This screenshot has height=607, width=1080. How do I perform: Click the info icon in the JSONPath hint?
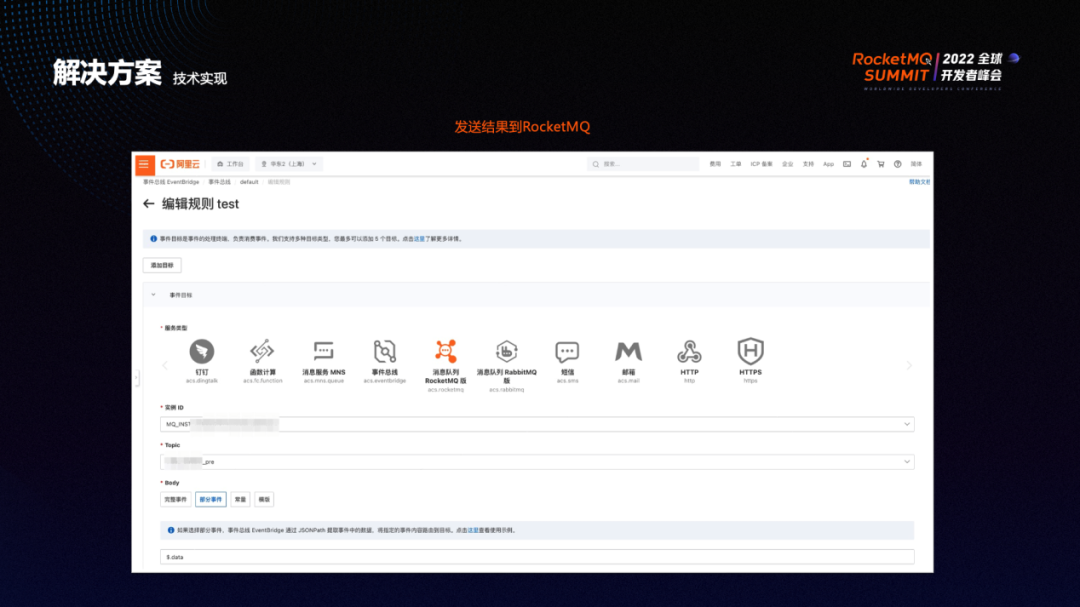[x=171, y=531]
